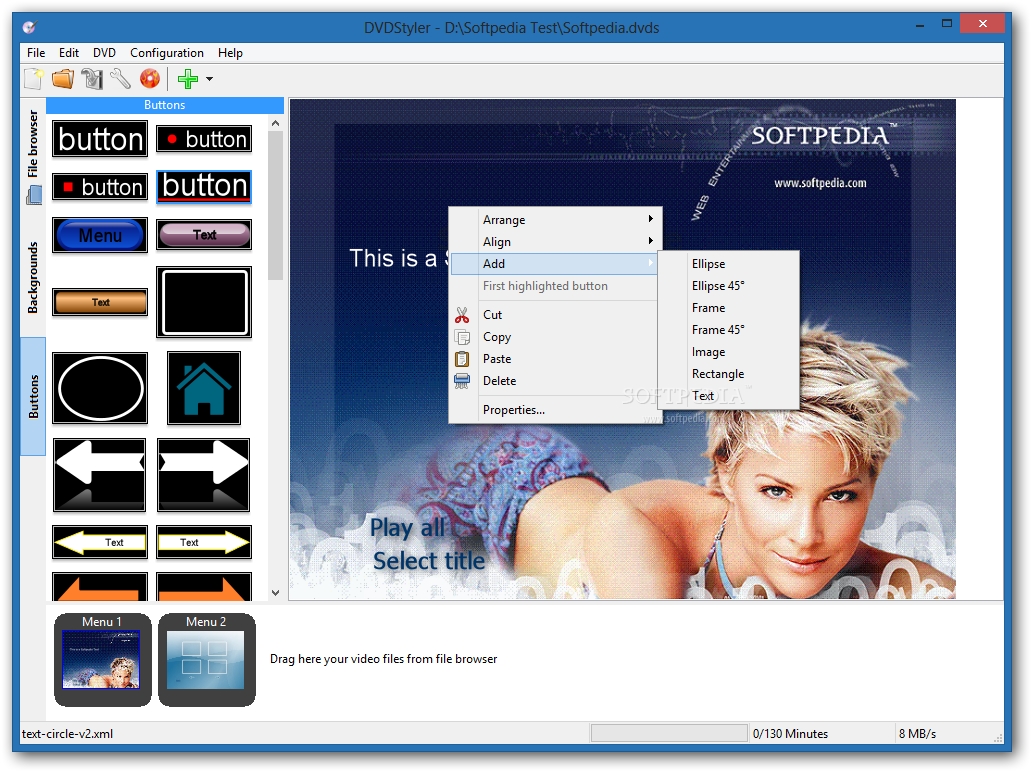Click the 8 MB/s status bar entry
Screen dimensions: 1032x772
[917, 734]
